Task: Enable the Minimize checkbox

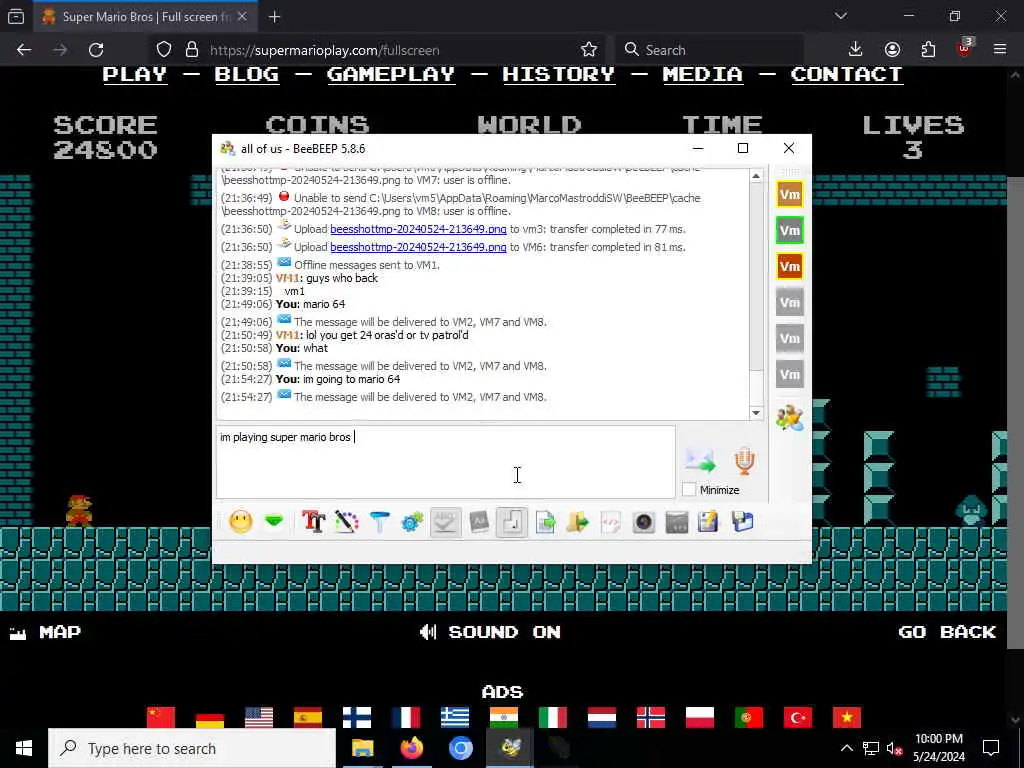Action: click(x=688, y=489)
